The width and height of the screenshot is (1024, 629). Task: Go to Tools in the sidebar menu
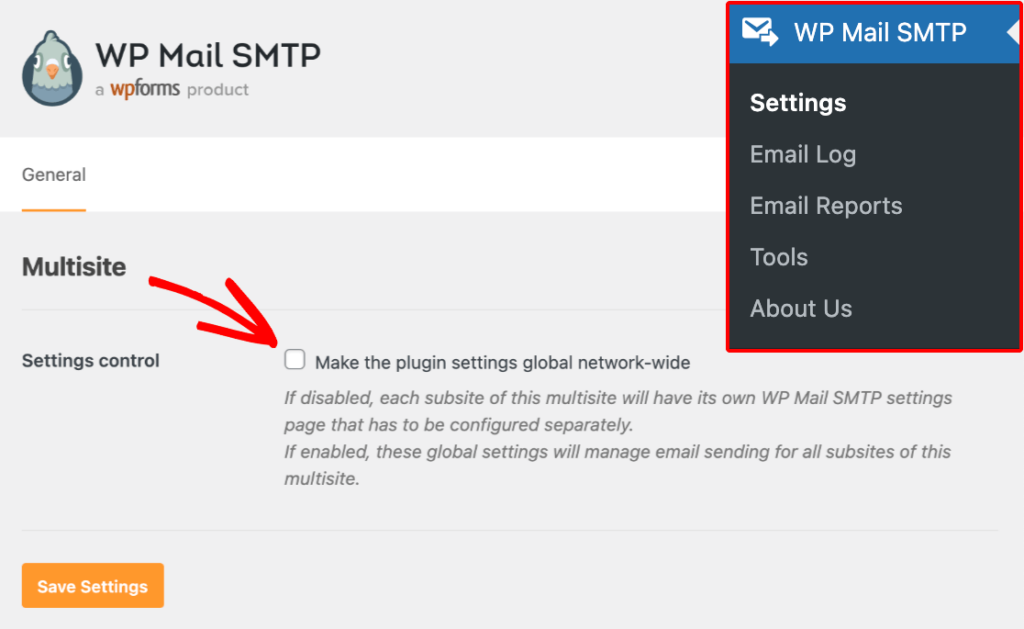tap(778, 257)
